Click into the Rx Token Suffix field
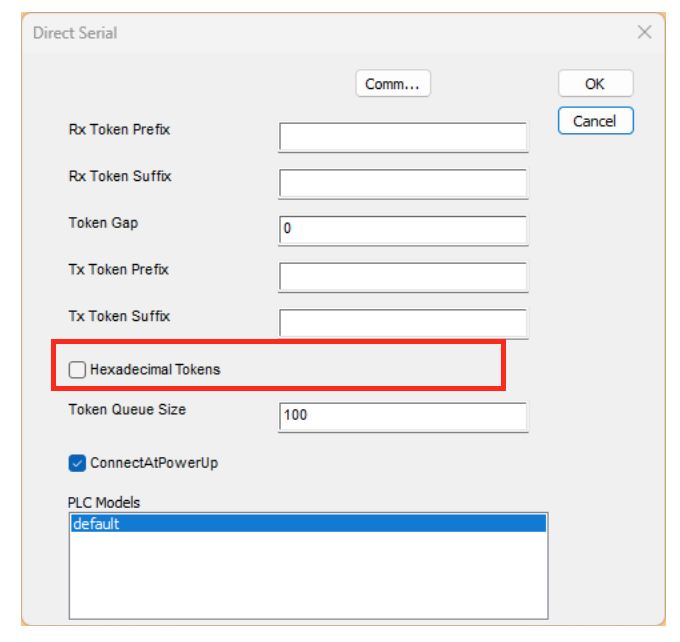Screen dimensions: 680x642 pos(403,183)
